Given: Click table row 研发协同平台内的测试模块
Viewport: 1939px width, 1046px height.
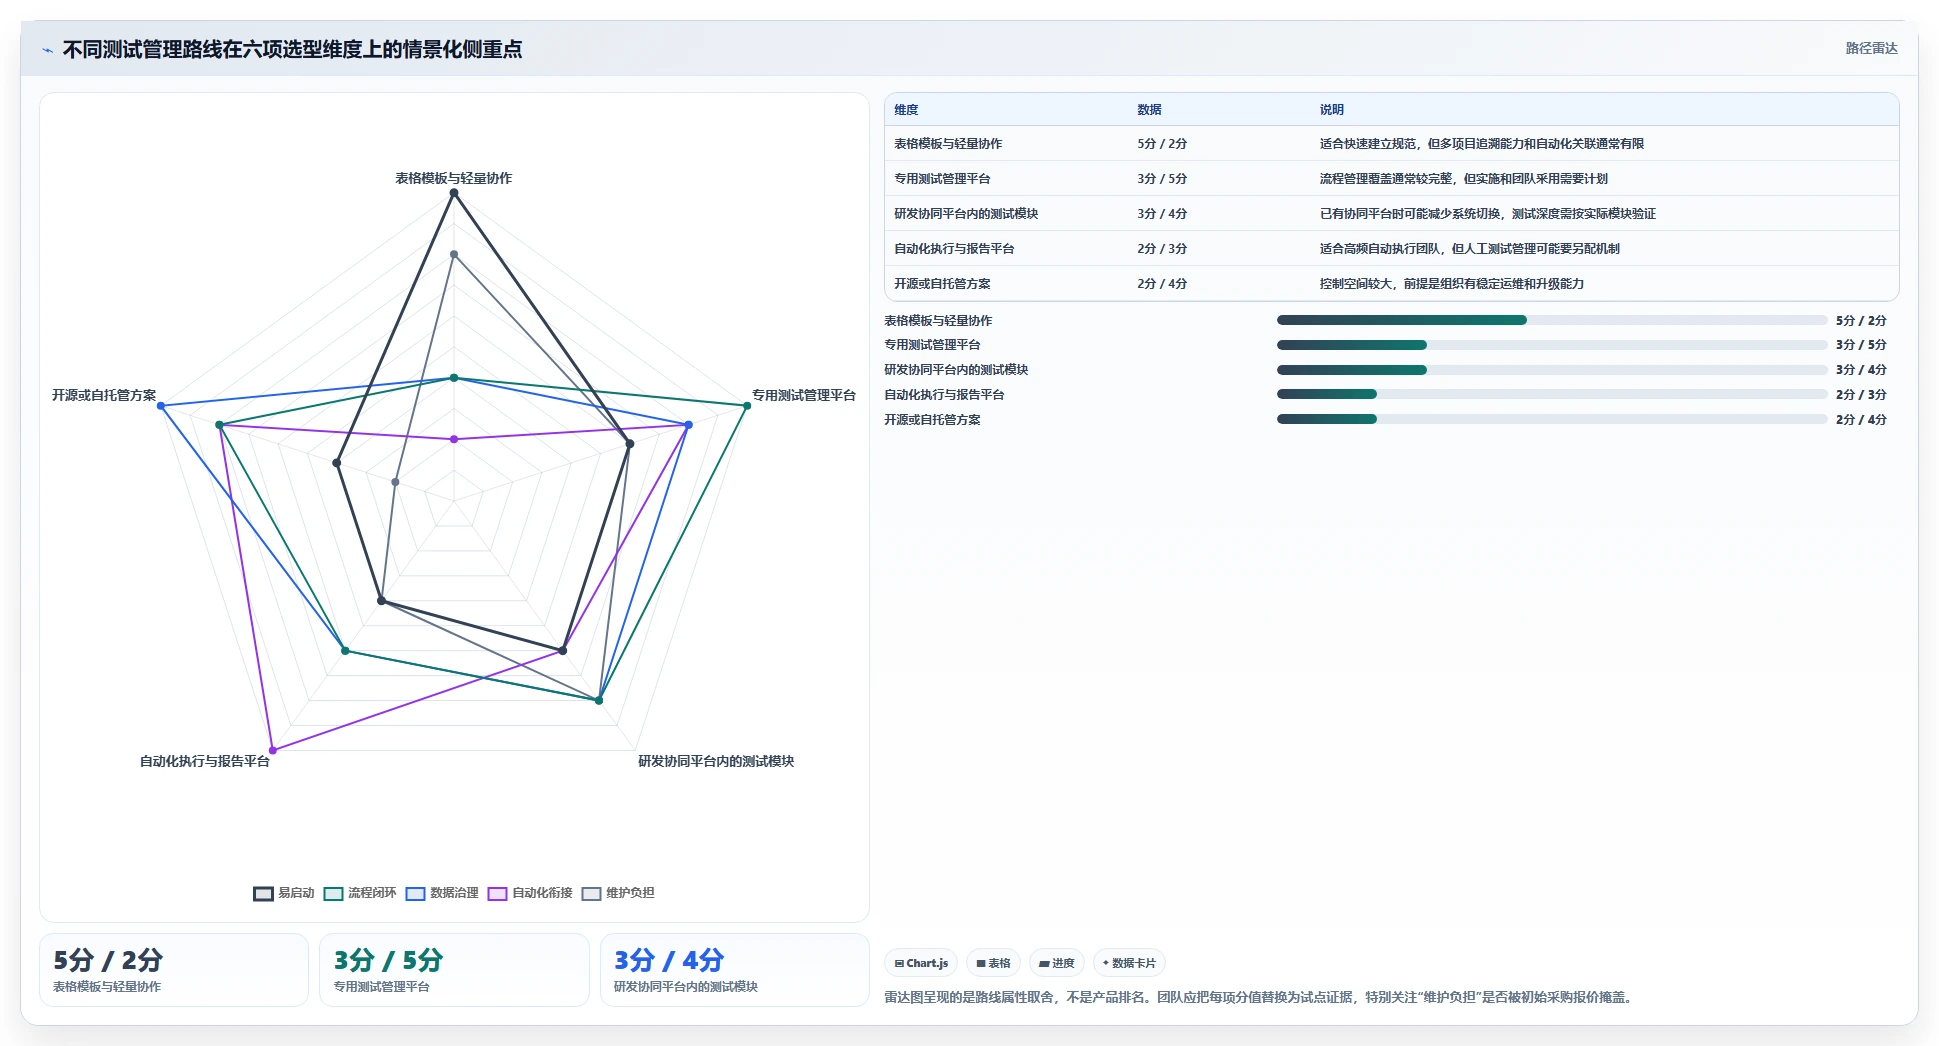Looking at the screenshot, I should click(1391, 214).
